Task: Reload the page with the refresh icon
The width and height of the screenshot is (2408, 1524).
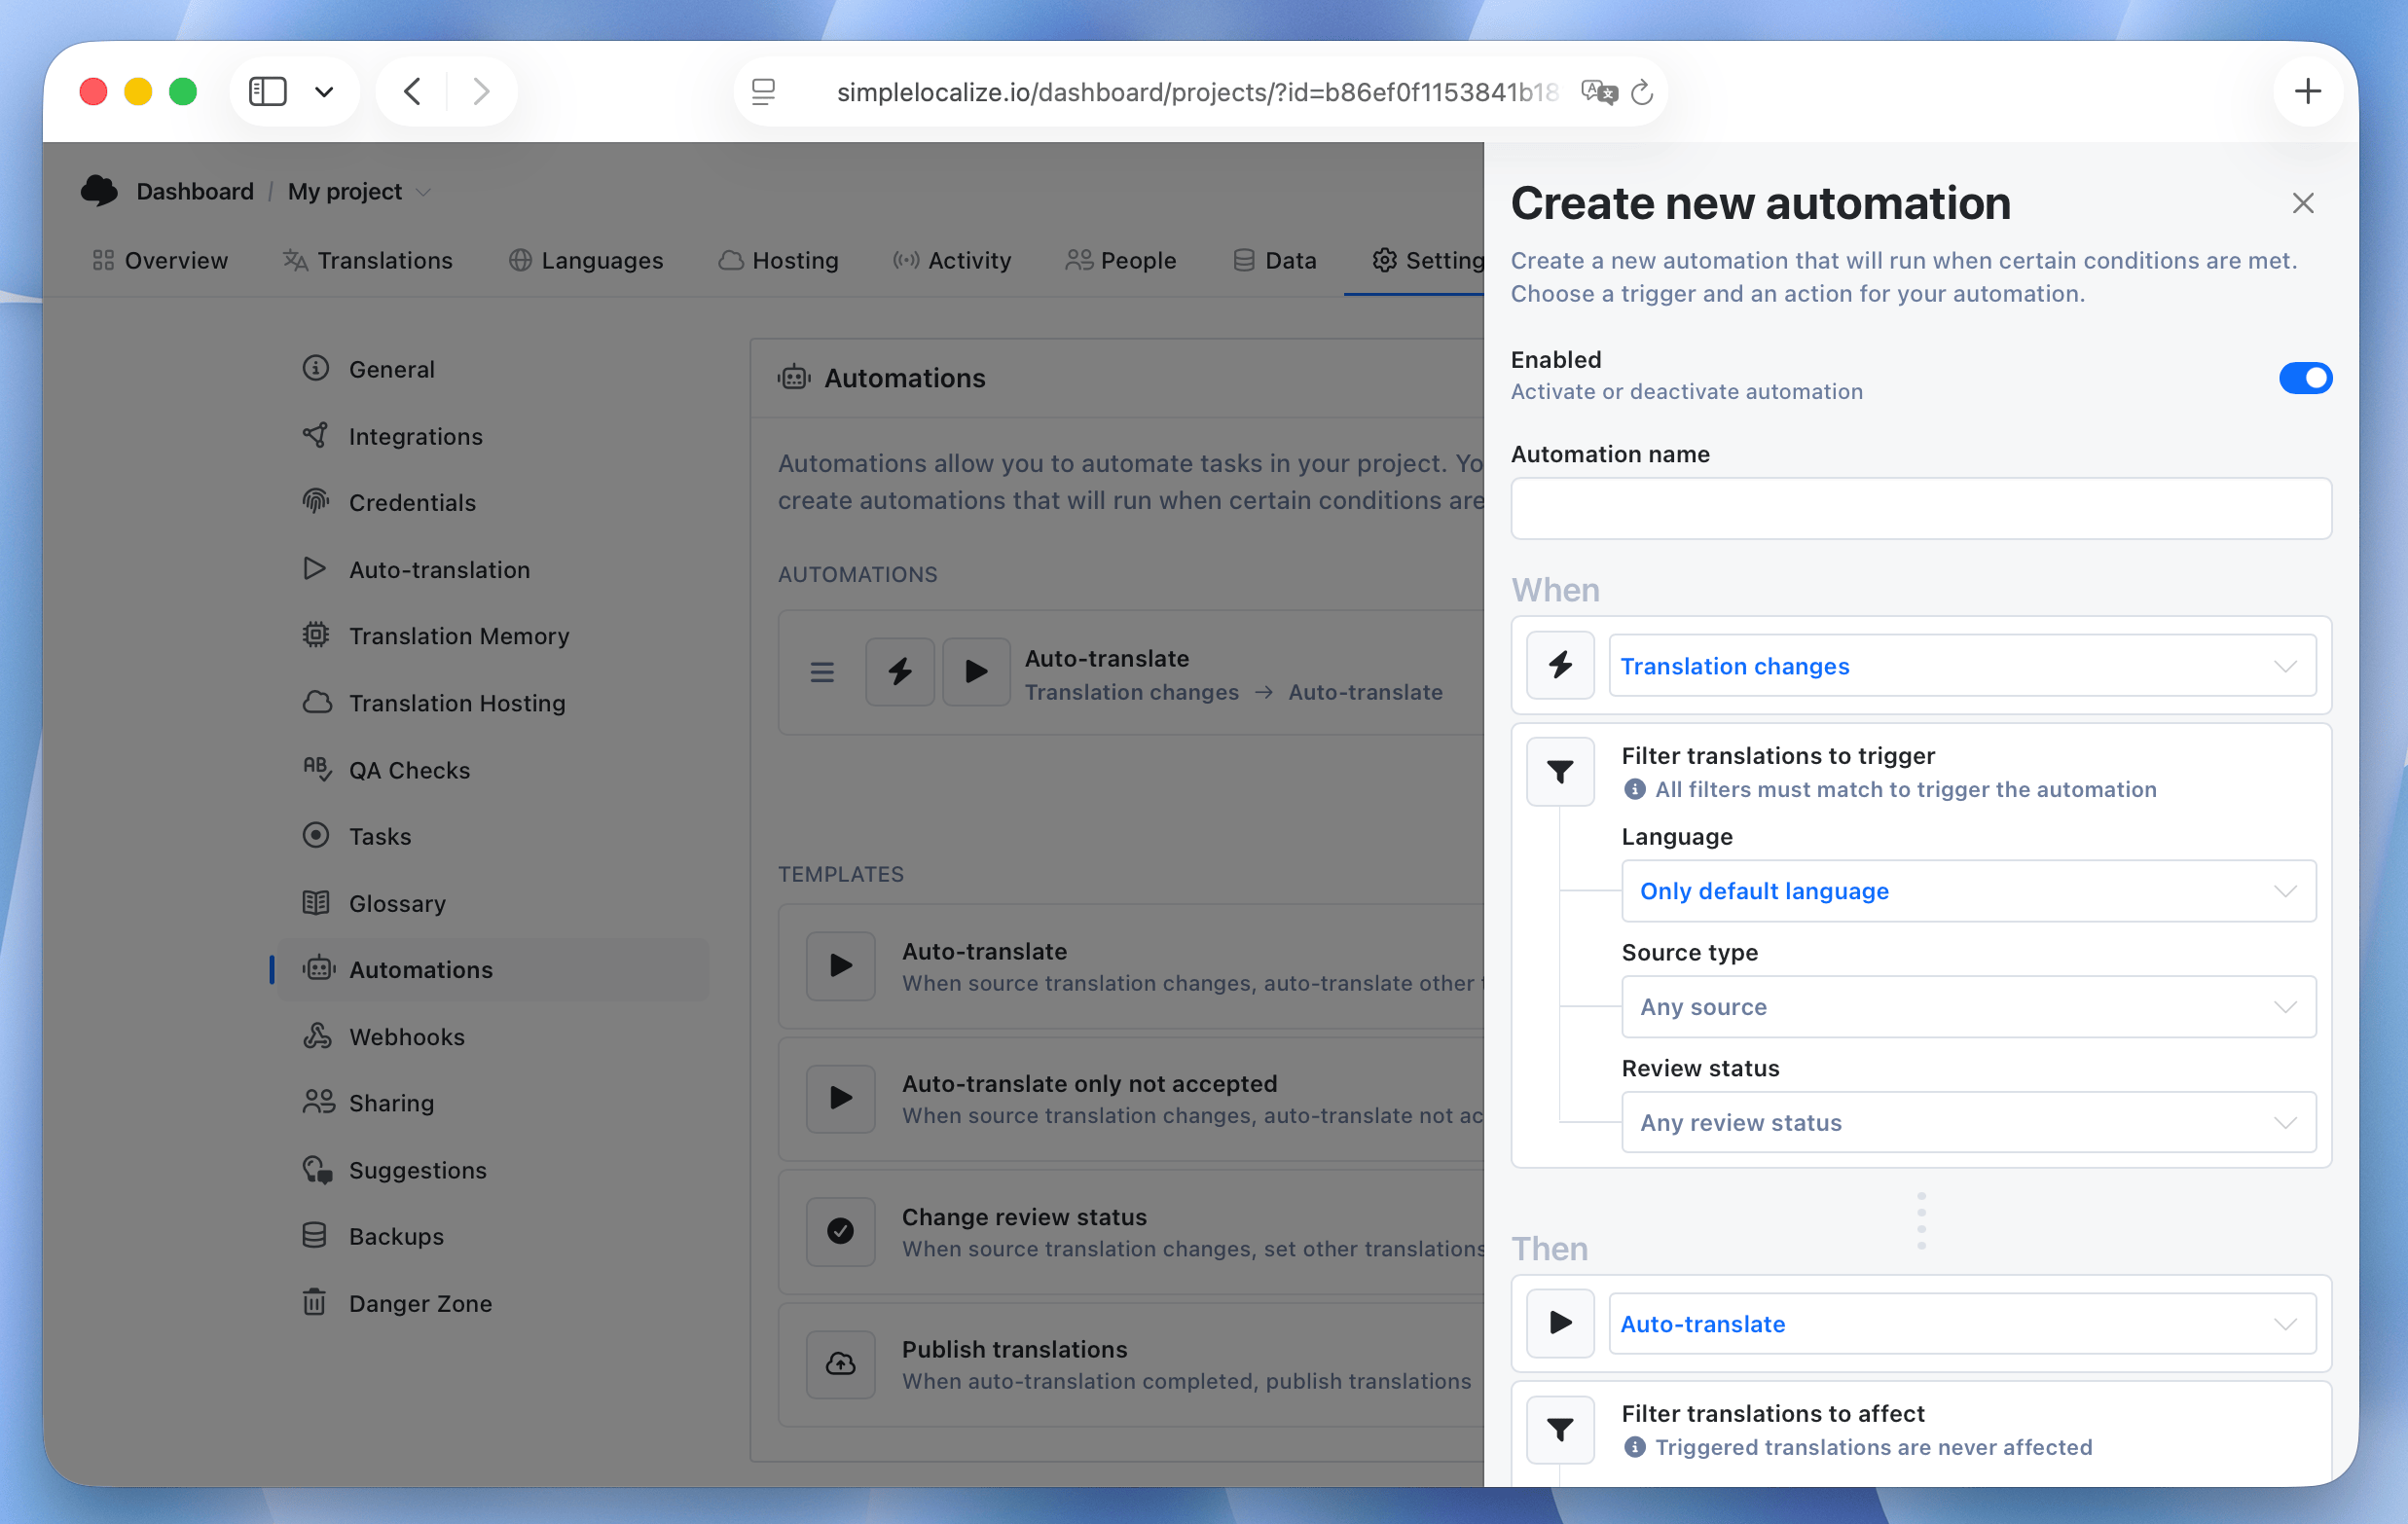Action: 1641,92
